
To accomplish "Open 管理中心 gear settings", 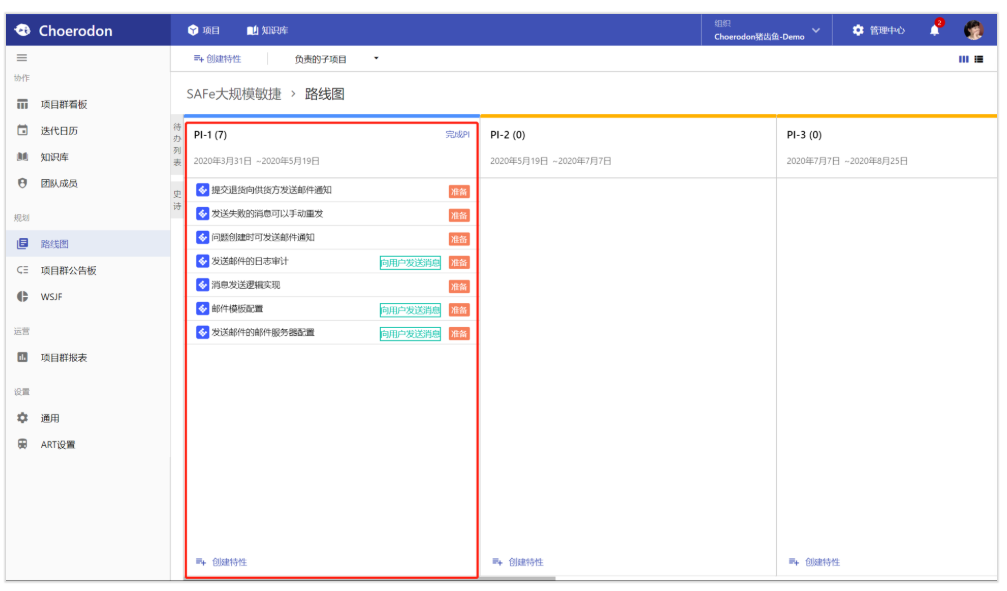I will click(878, 30).
